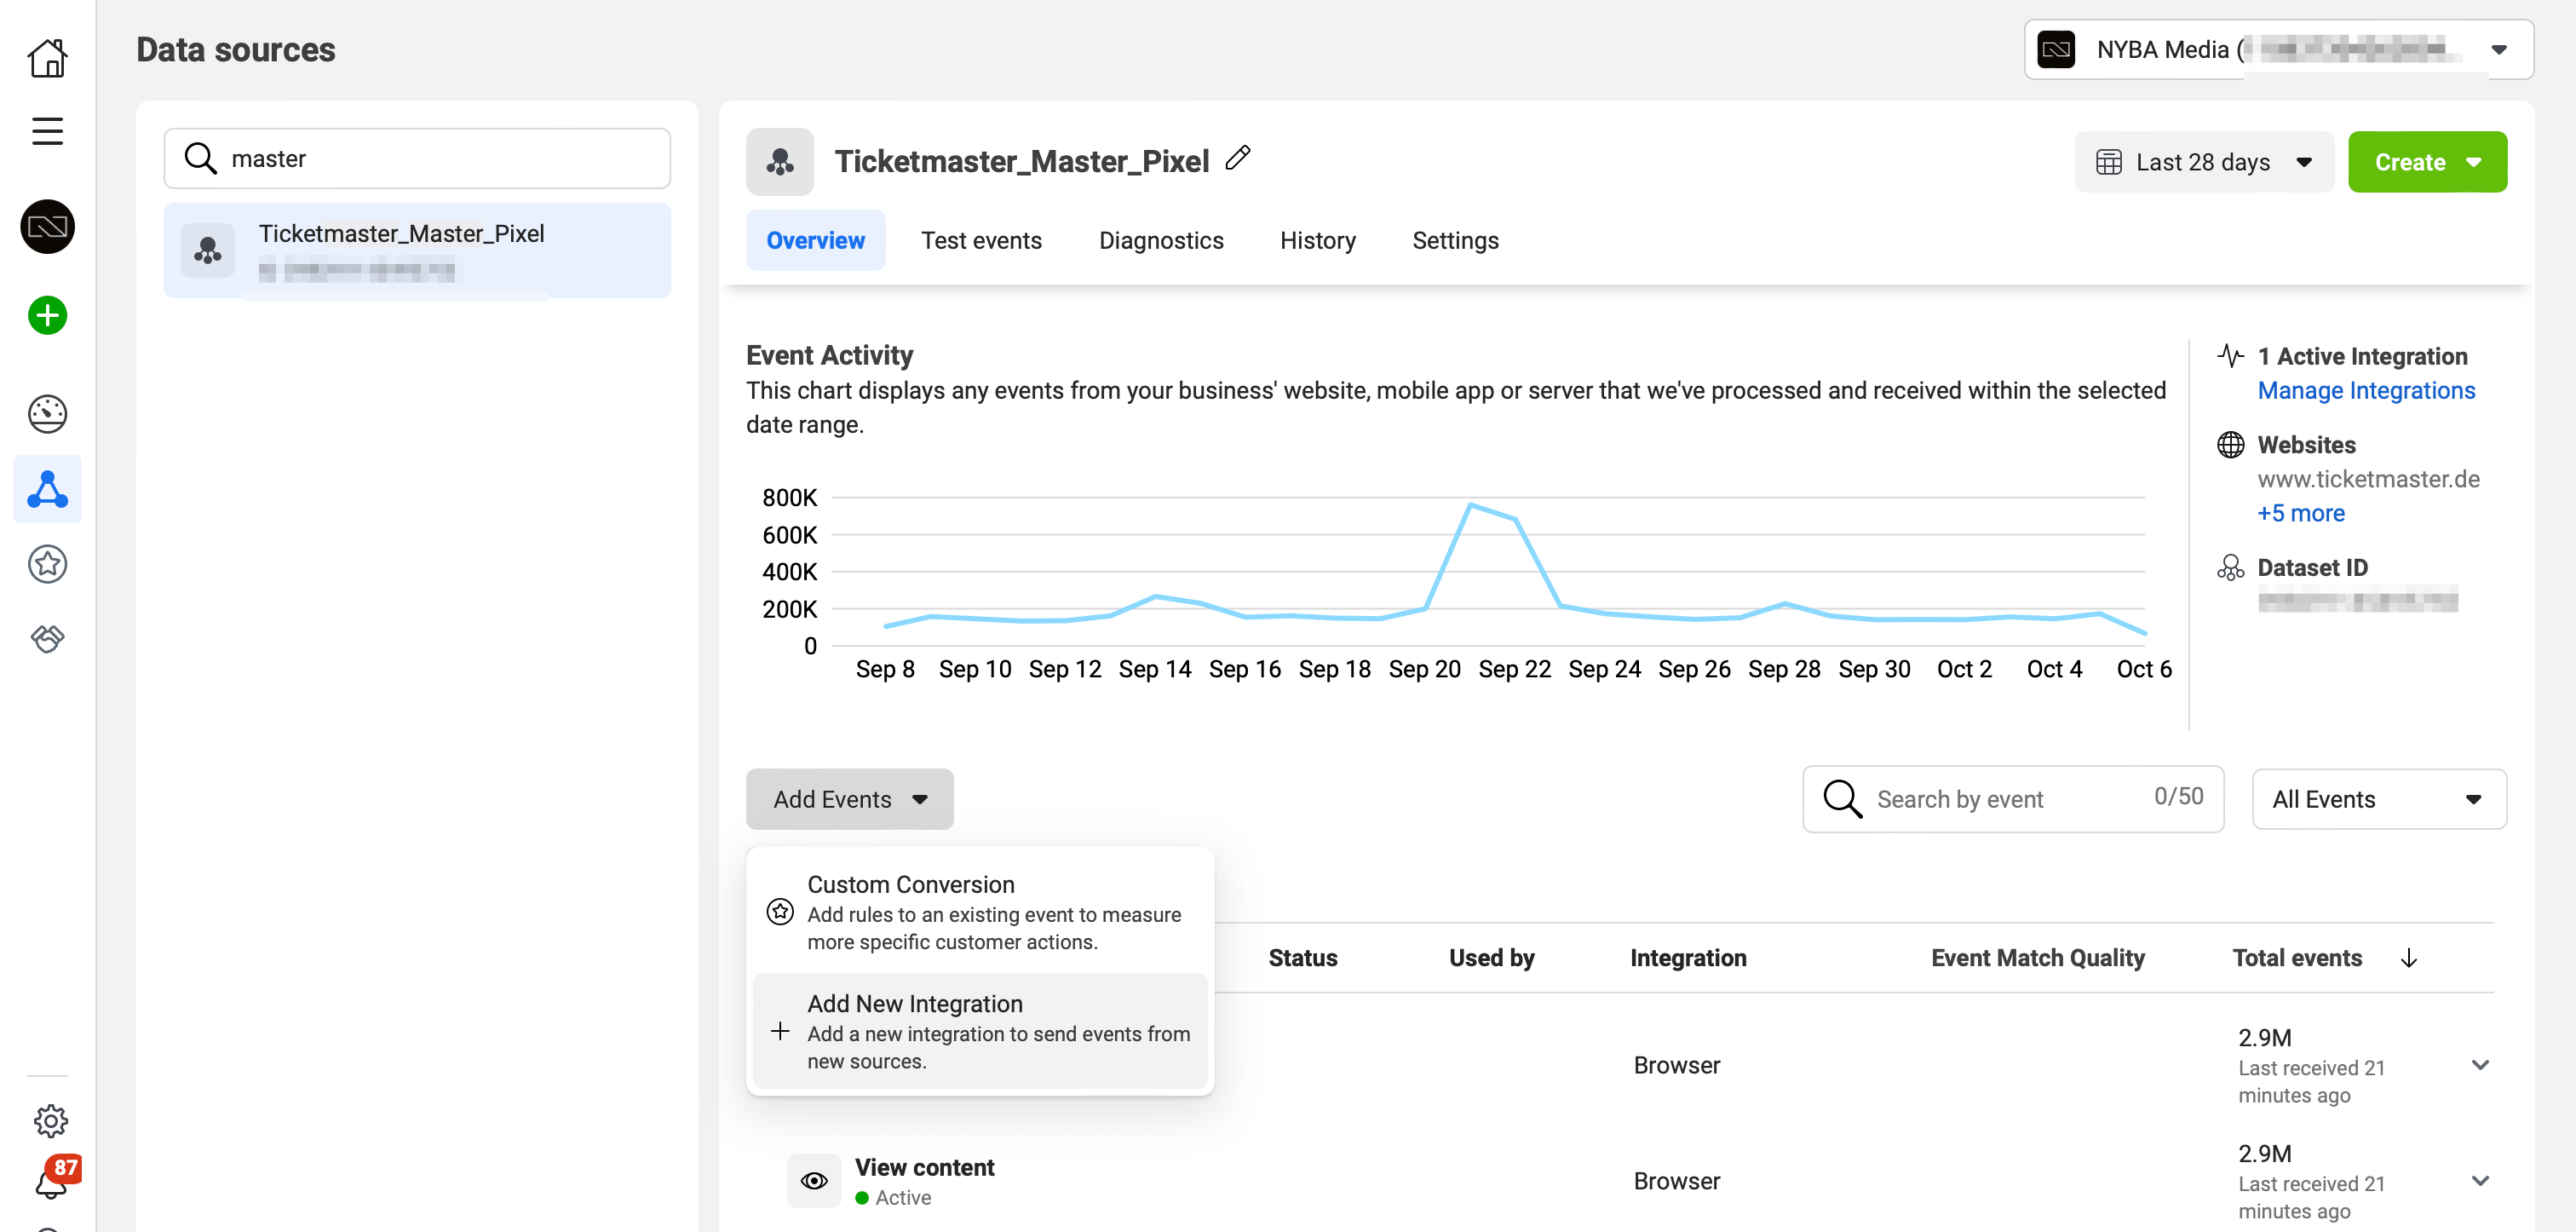
Task: Open the Last 28 days date dropdown
Action: point(2203,162)
